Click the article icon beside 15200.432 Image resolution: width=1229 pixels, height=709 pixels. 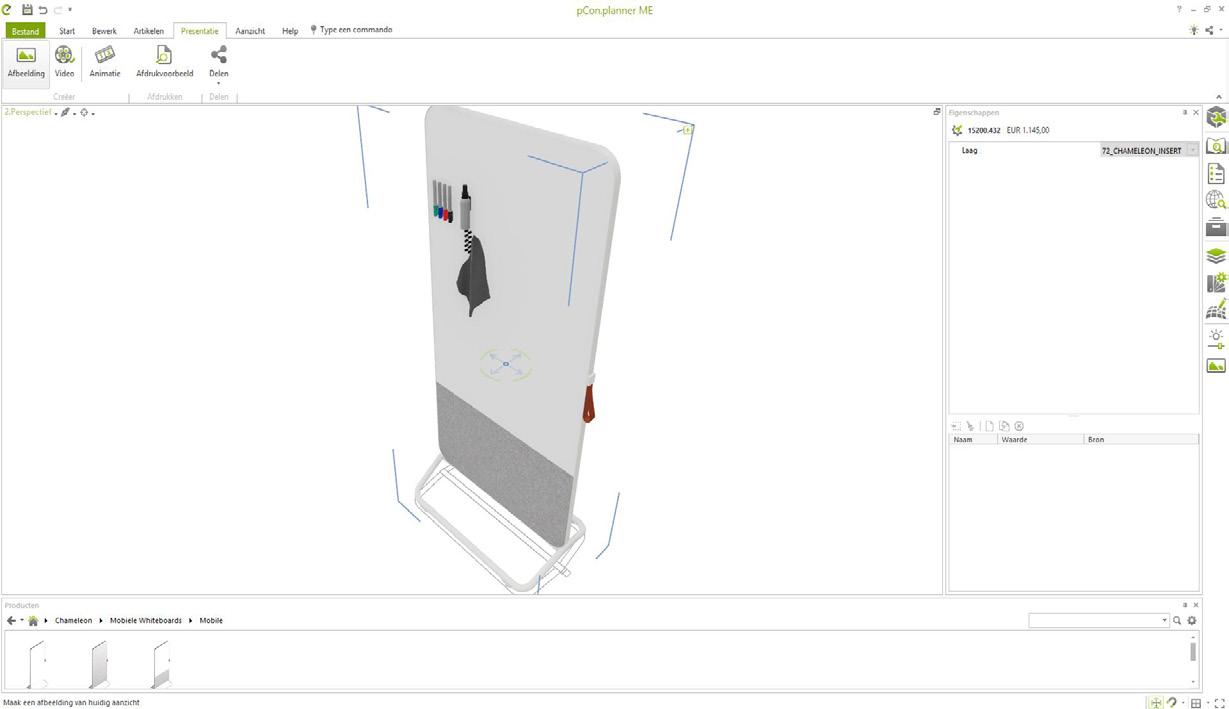pos(957,130)
